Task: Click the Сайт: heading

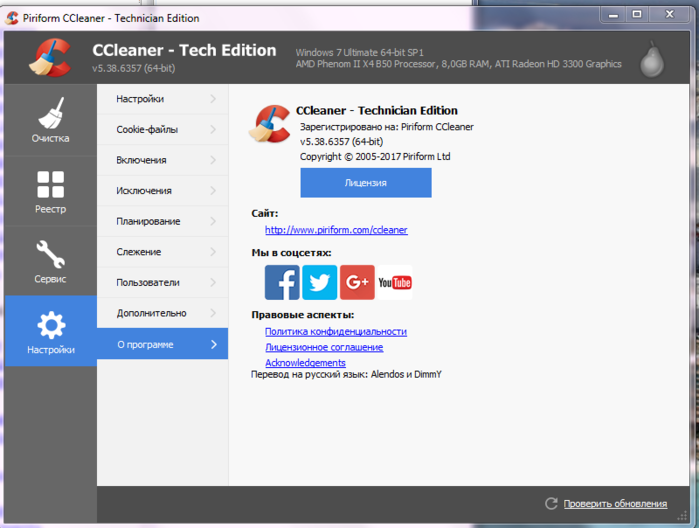Action: [264, 214]
